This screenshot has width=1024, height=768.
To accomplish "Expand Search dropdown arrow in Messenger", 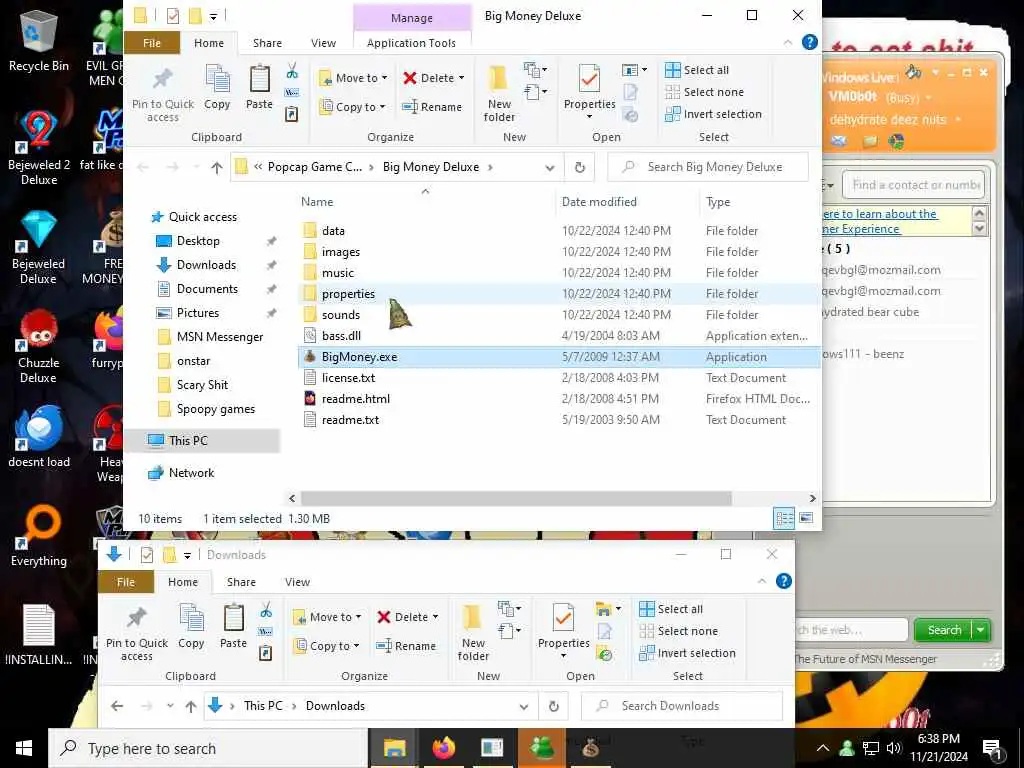I will coord(982,630).
